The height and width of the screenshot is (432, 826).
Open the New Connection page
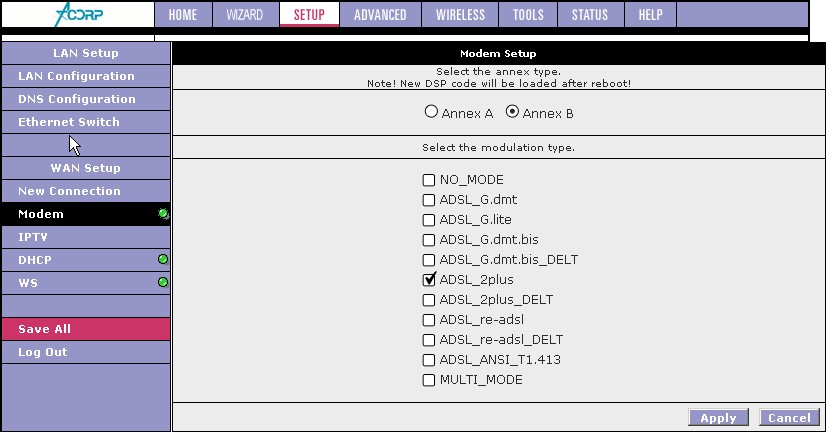(x=86, y=191)
